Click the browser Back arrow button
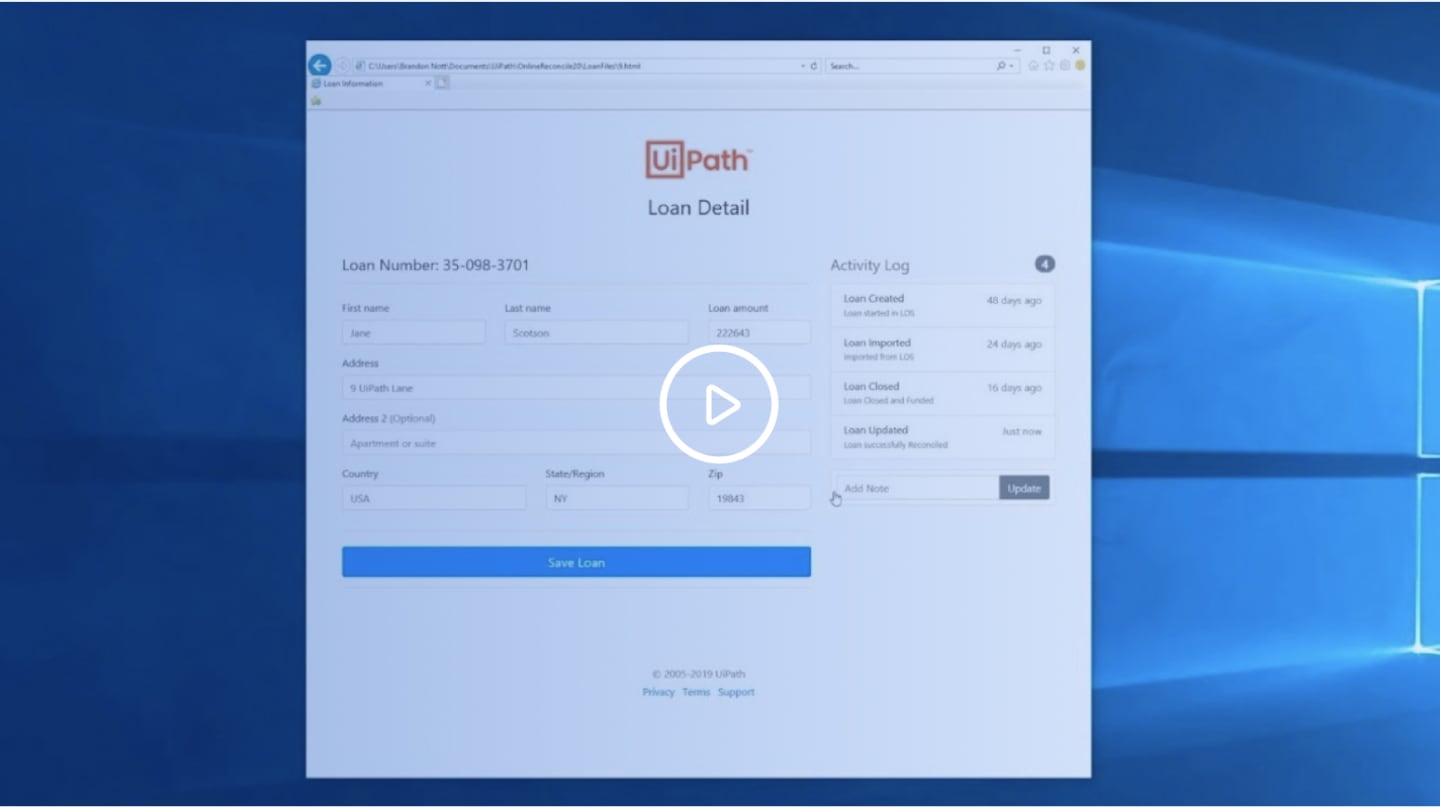 pyautogui.click(x=319, y=65)
